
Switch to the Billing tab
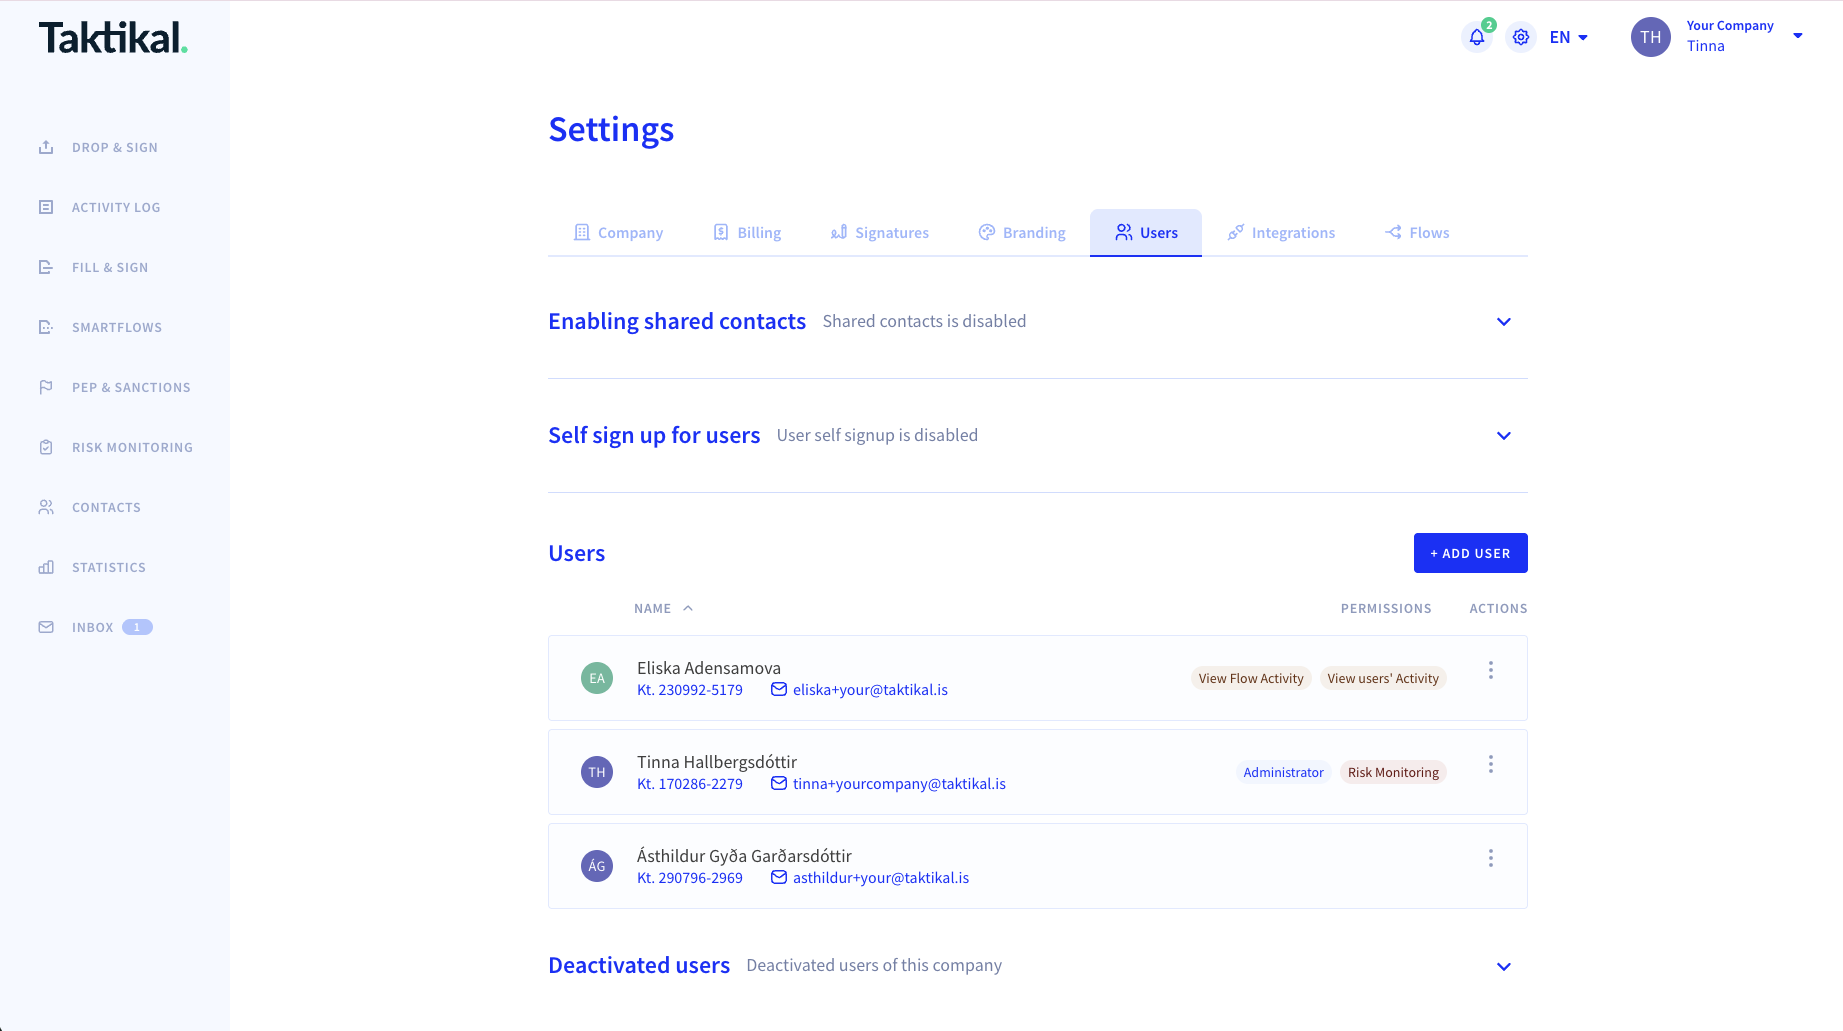click(747, 232)
